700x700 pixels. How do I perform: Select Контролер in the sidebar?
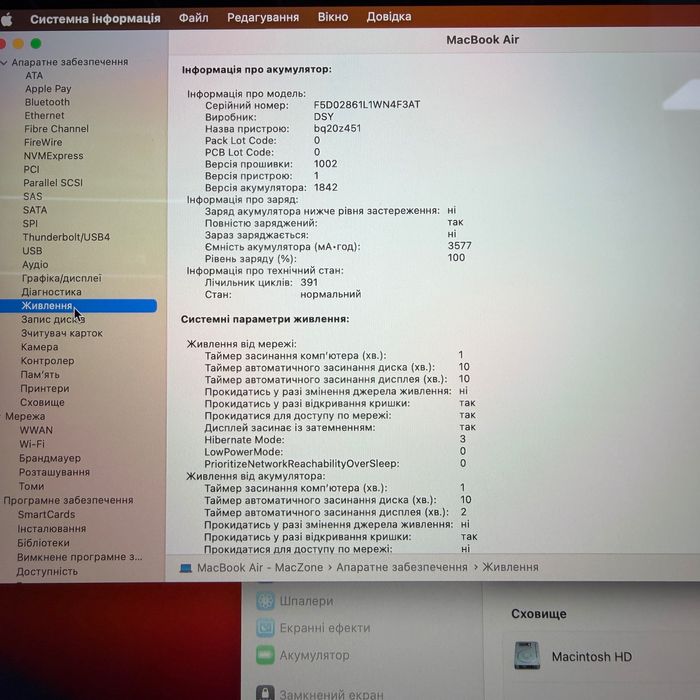click(x=47, y=361)
